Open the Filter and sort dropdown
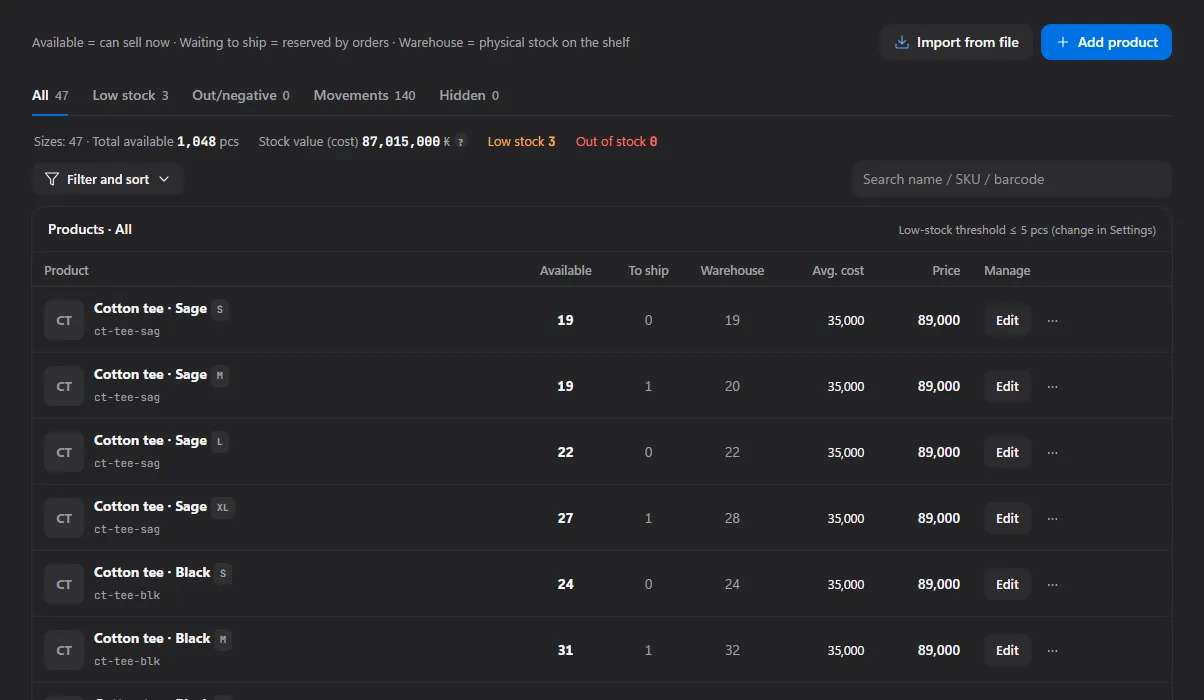The width and height of the screenshot is (1204, 700). tap(108, 179)
